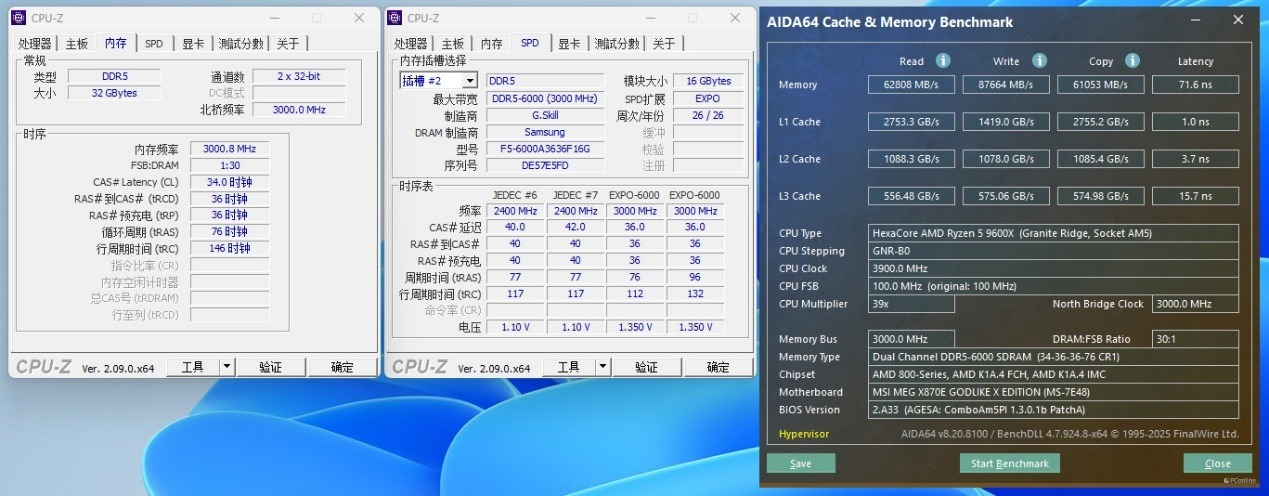Viewport: 1269px width, 496px height.
Task: Click 工具 button in SPD CPU-Z window
Action: click(569, 367)
